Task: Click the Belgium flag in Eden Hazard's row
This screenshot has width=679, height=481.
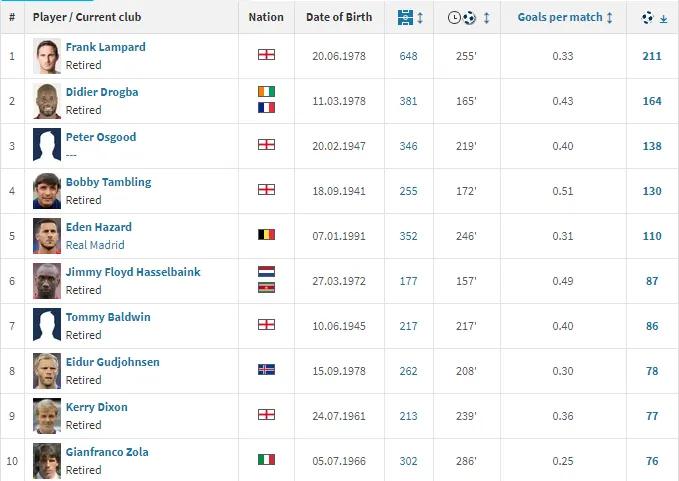Action: (266, 235)
